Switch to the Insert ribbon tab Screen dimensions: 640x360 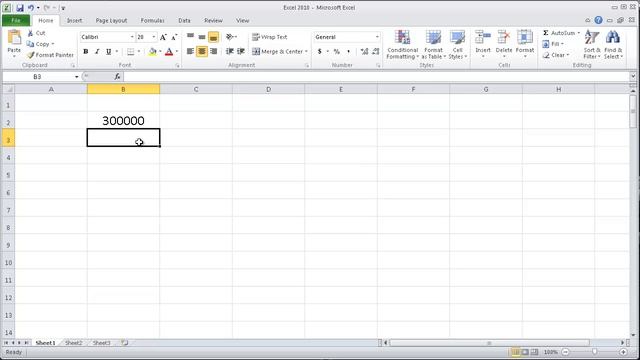point(74,20)
